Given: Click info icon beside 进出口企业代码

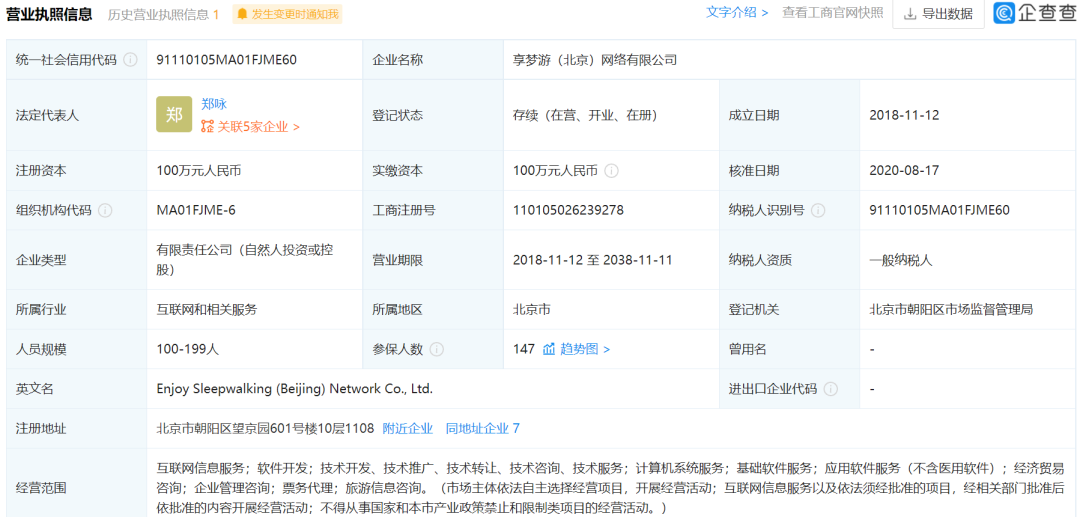Looking at the screenshot, I should (831, 389).
